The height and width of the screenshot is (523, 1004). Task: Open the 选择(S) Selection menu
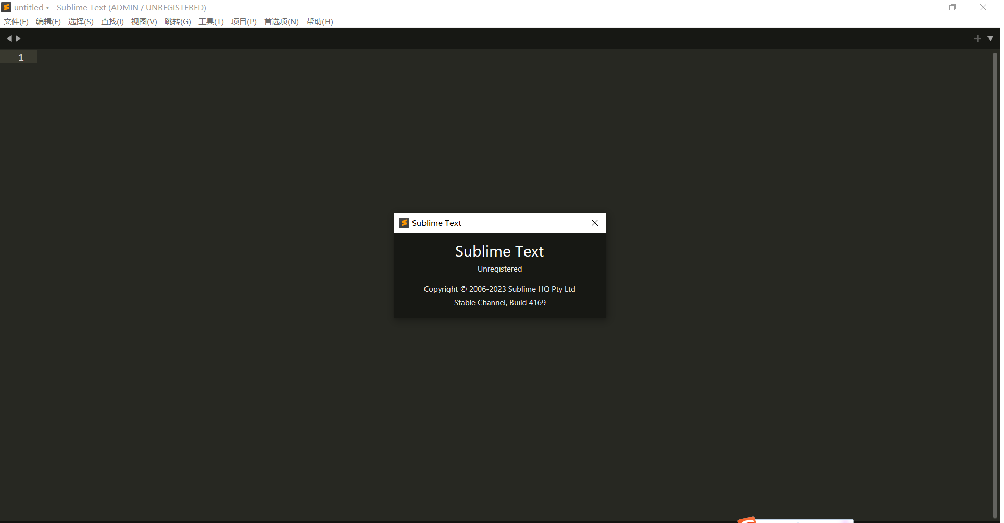coord(80,21)
